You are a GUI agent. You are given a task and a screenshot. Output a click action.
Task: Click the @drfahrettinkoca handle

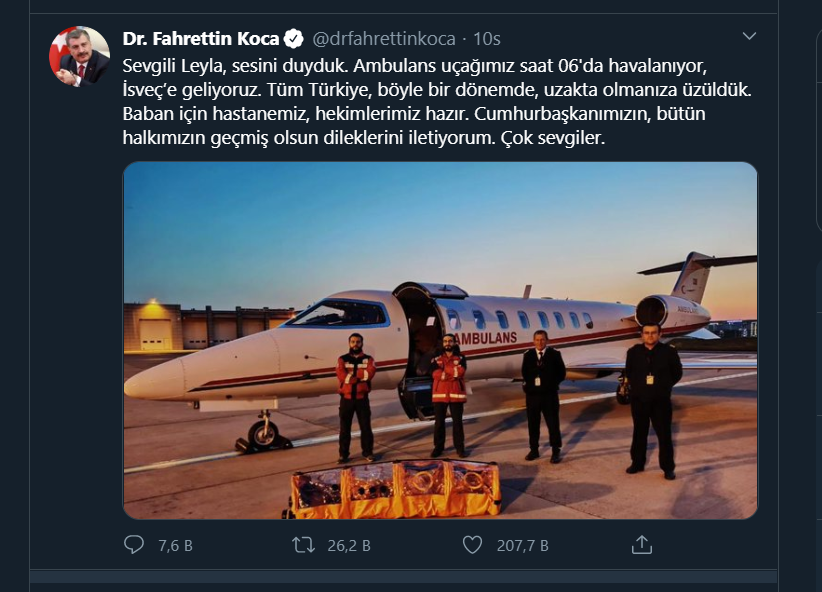tap(384, 39)
